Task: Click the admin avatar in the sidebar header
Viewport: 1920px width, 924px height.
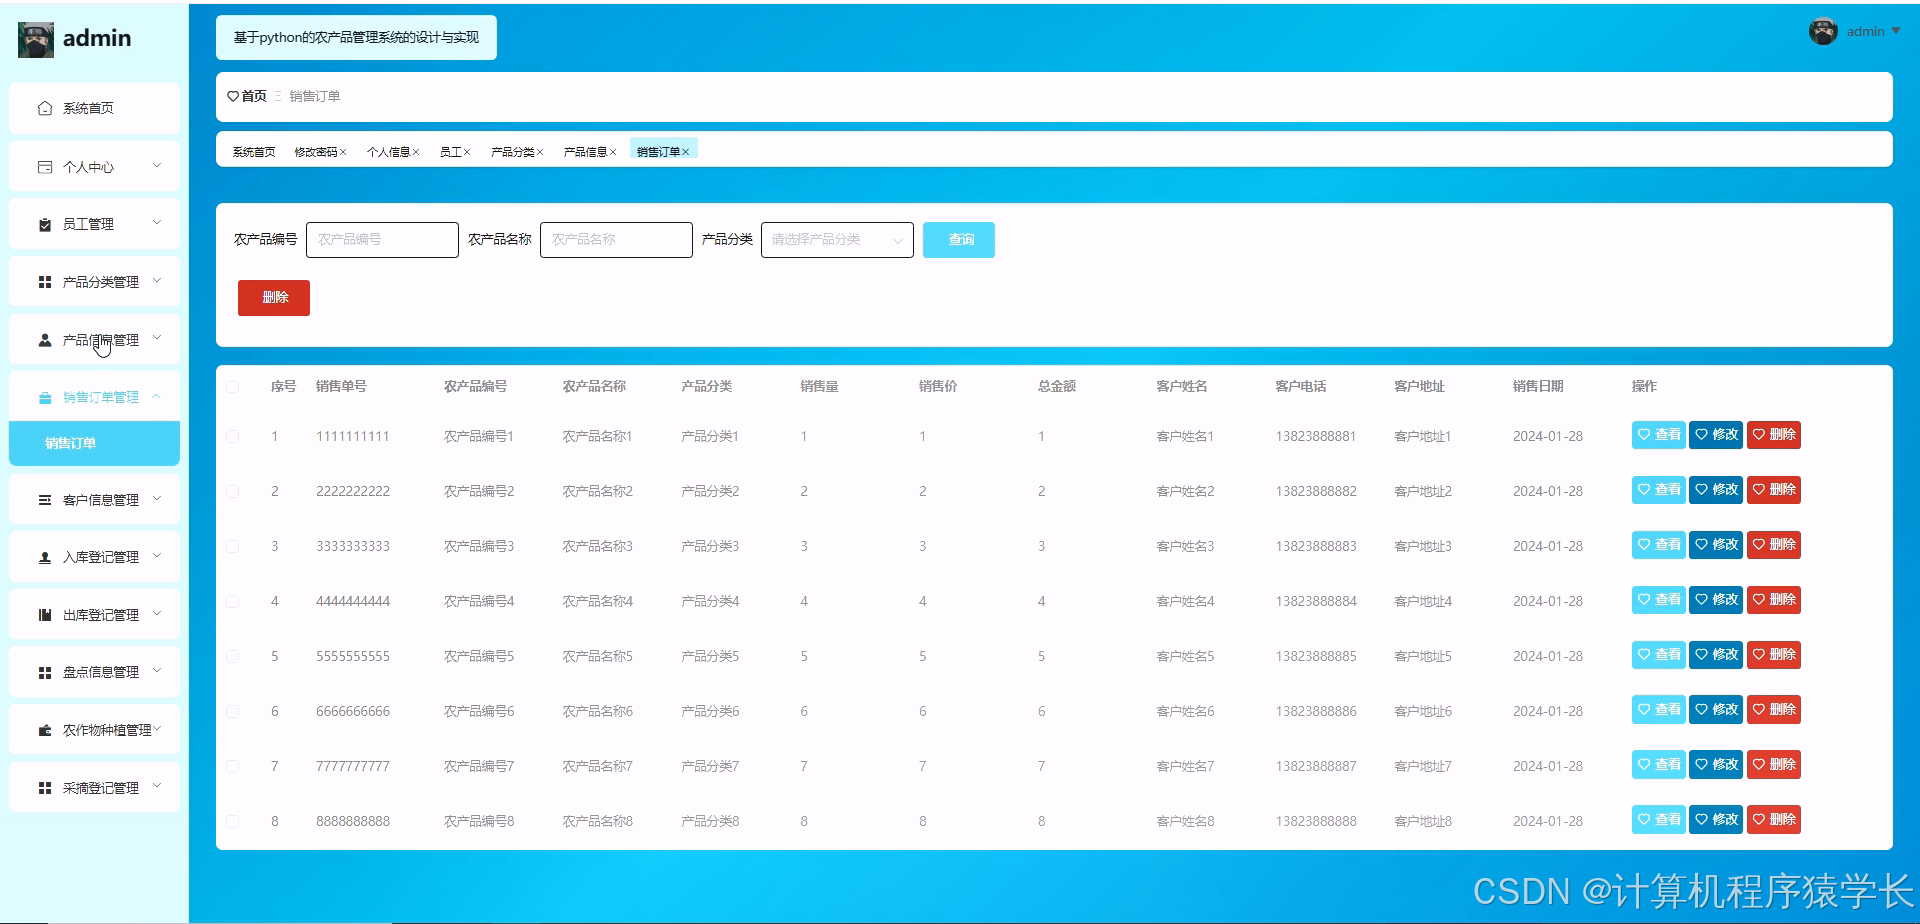Action: coord(36,39)
